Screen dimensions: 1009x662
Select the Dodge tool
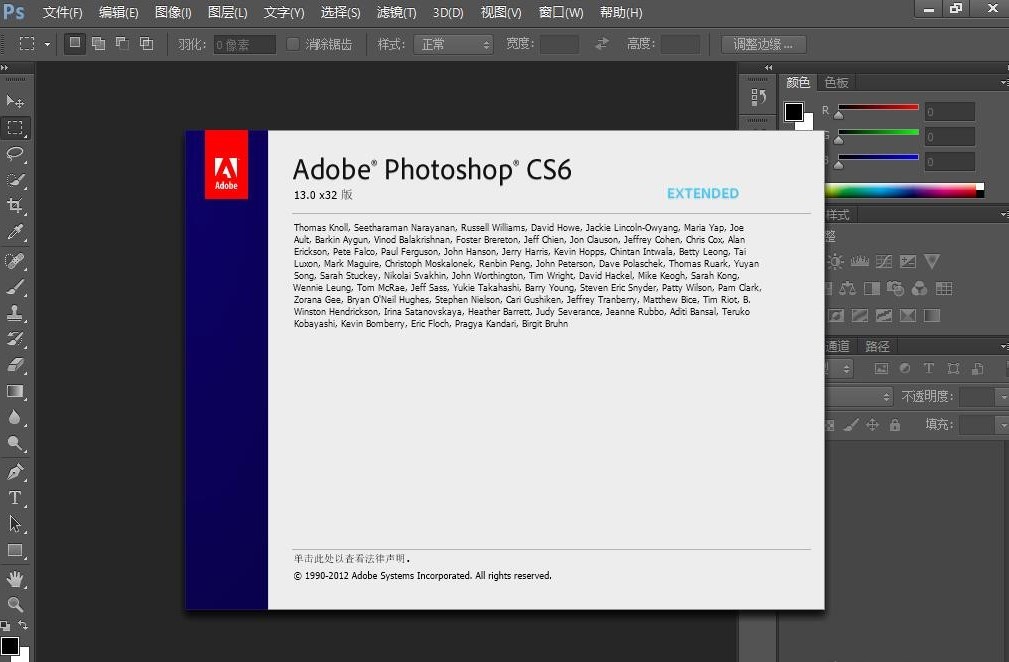pyautogui.click(x=15, y=443)
